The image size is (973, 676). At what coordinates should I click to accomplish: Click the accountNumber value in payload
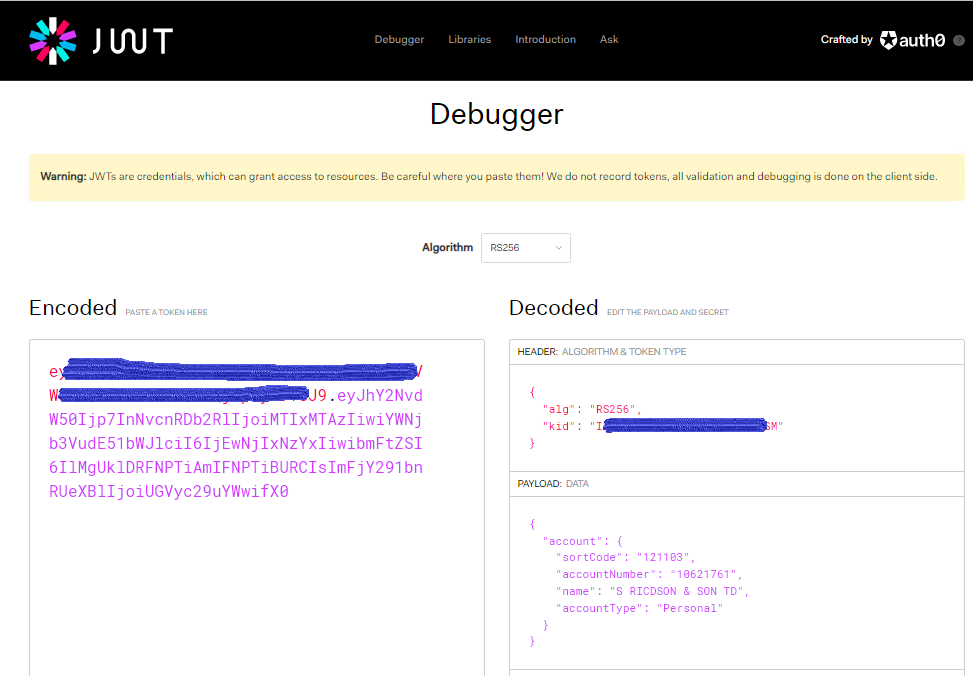pyautogui.click(x=704, y=574)
